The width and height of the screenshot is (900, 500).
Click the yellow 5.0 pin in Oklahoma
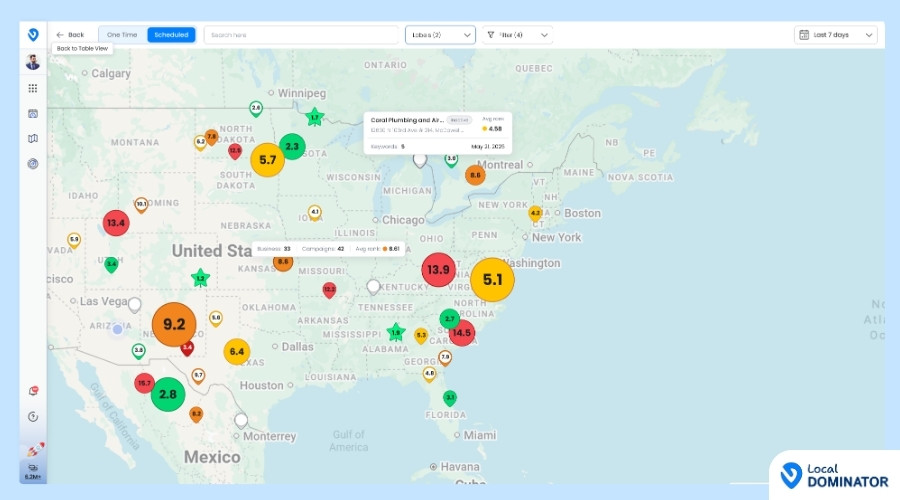[216, 319]
